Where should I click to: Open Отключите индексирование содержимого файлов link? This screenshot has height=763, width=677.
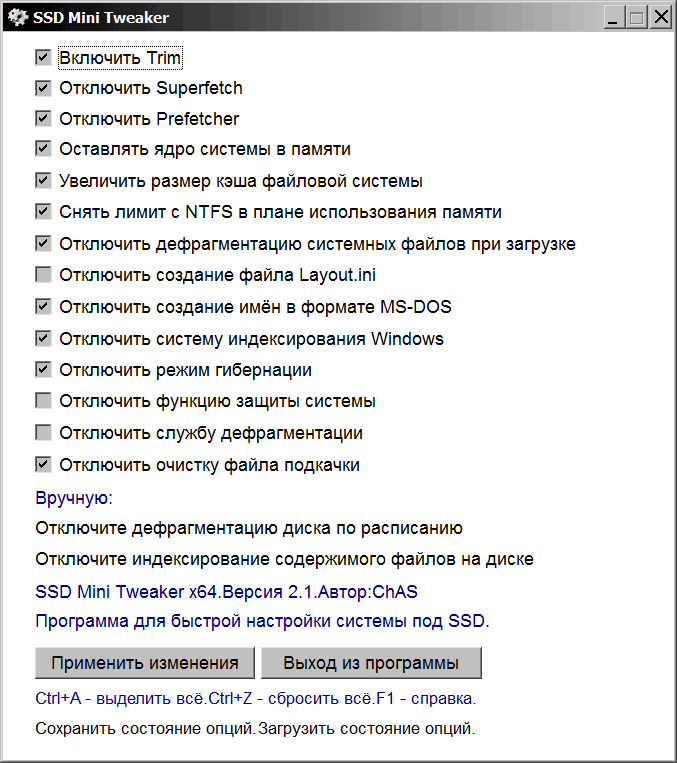284,559
